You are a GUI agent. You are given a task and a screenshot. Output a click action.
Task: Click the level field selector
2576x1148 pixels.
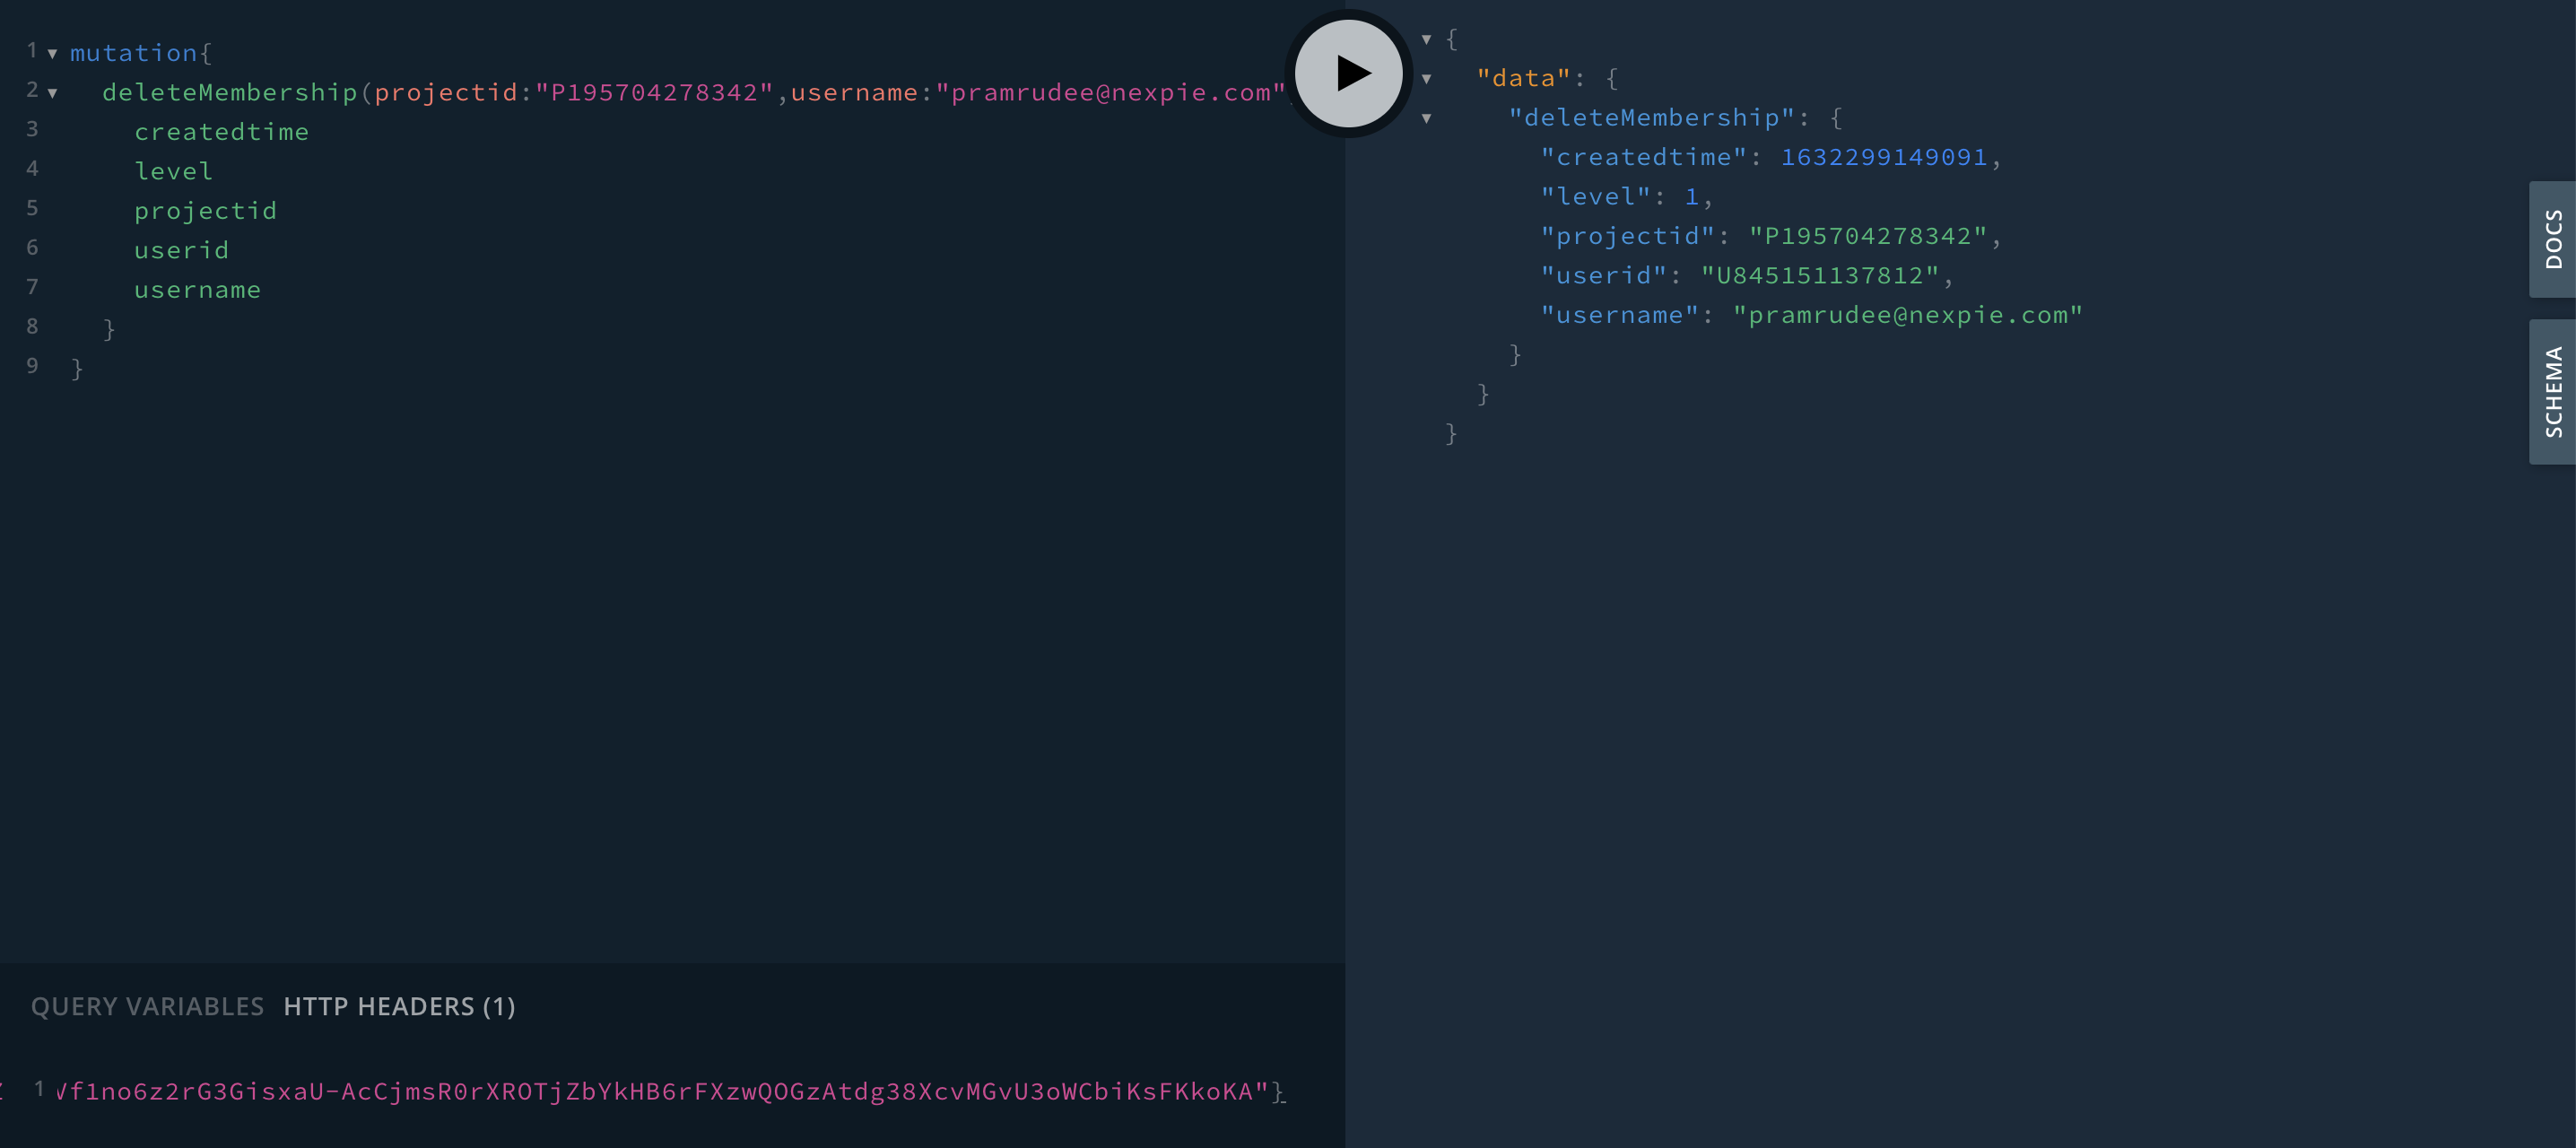[x=172, y=170]
